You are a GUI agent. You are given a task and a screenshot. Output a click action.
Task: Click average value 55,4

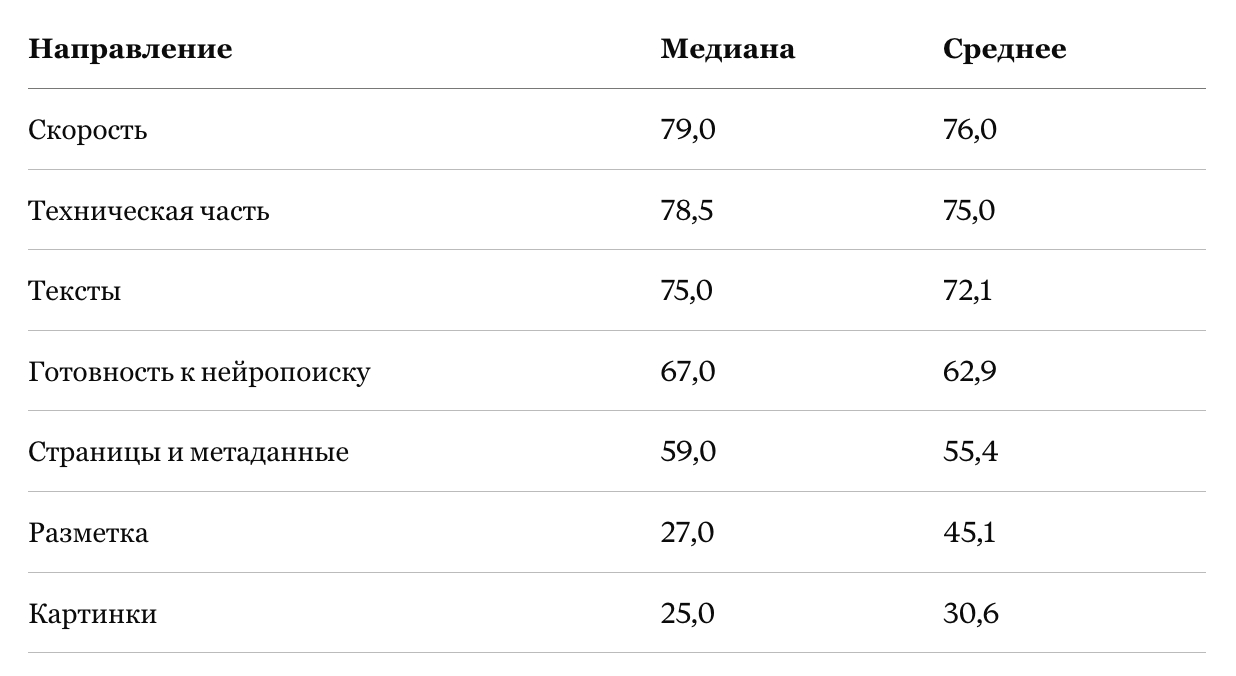[970, 452]
